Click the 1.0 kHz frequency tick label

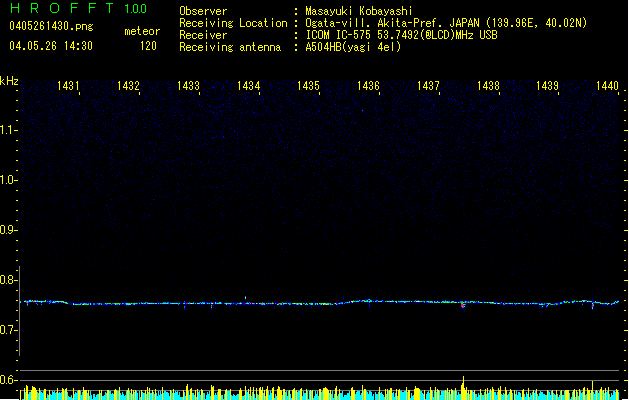(x=8, y=180)
